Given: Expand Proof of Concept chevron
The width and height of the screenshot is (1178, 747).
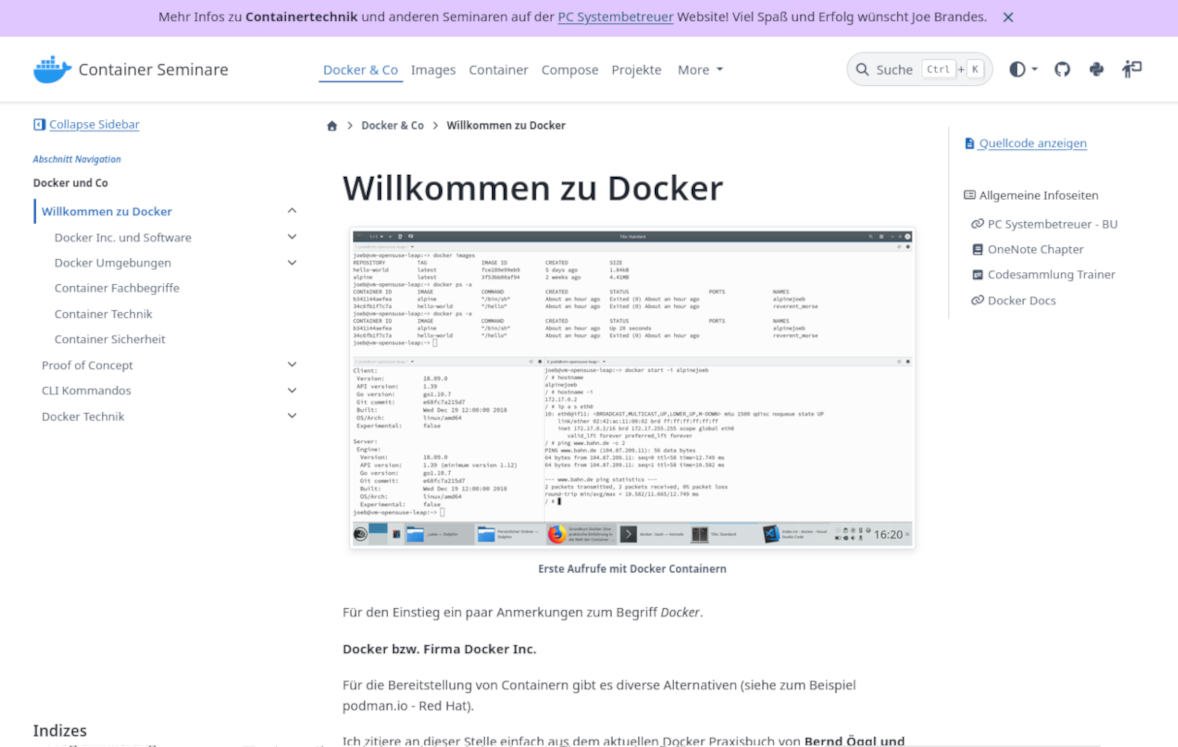Looking at the screenshot, I should (291, 364).
